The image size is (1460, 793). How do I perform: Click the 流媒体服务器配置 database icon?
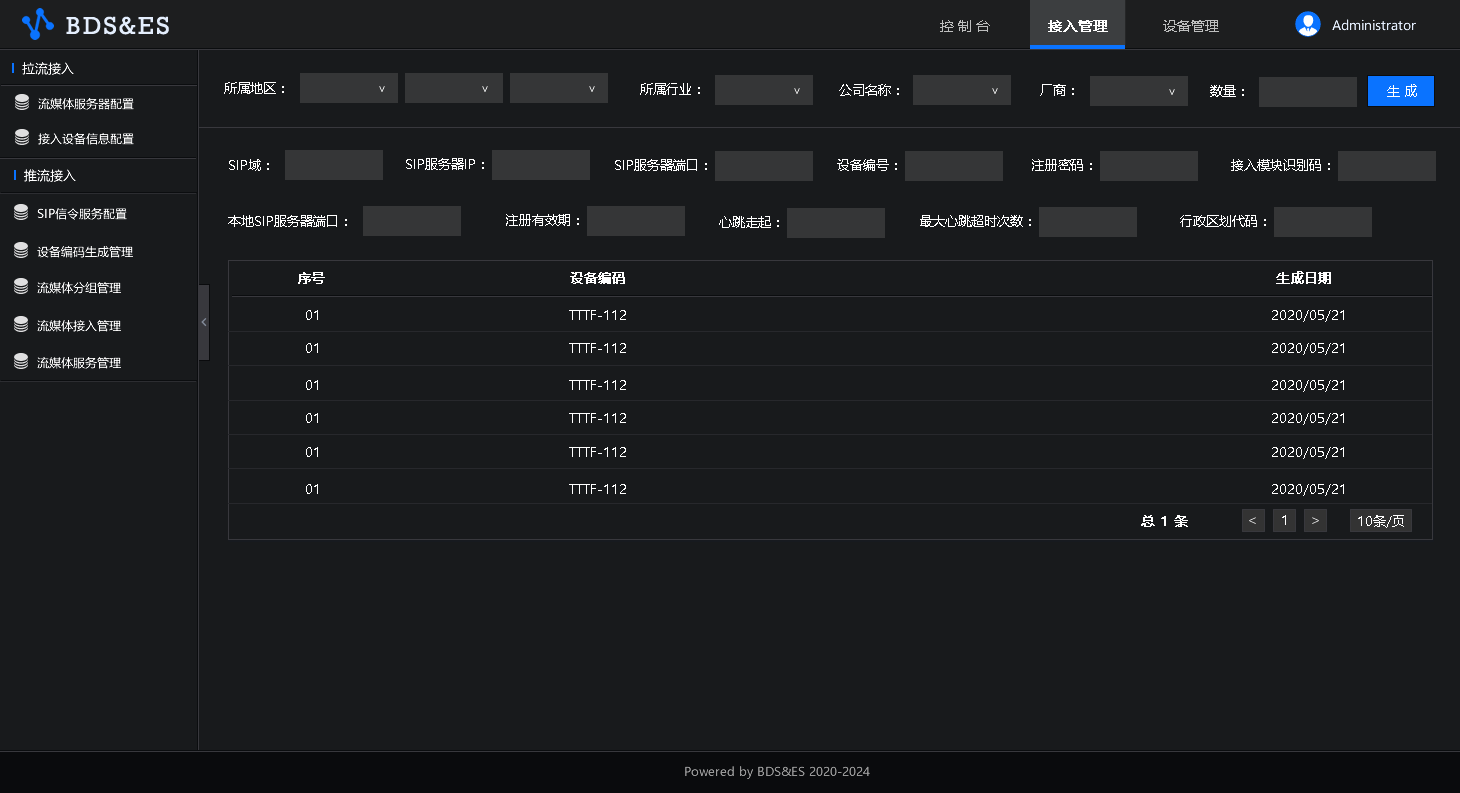point(21,102)
